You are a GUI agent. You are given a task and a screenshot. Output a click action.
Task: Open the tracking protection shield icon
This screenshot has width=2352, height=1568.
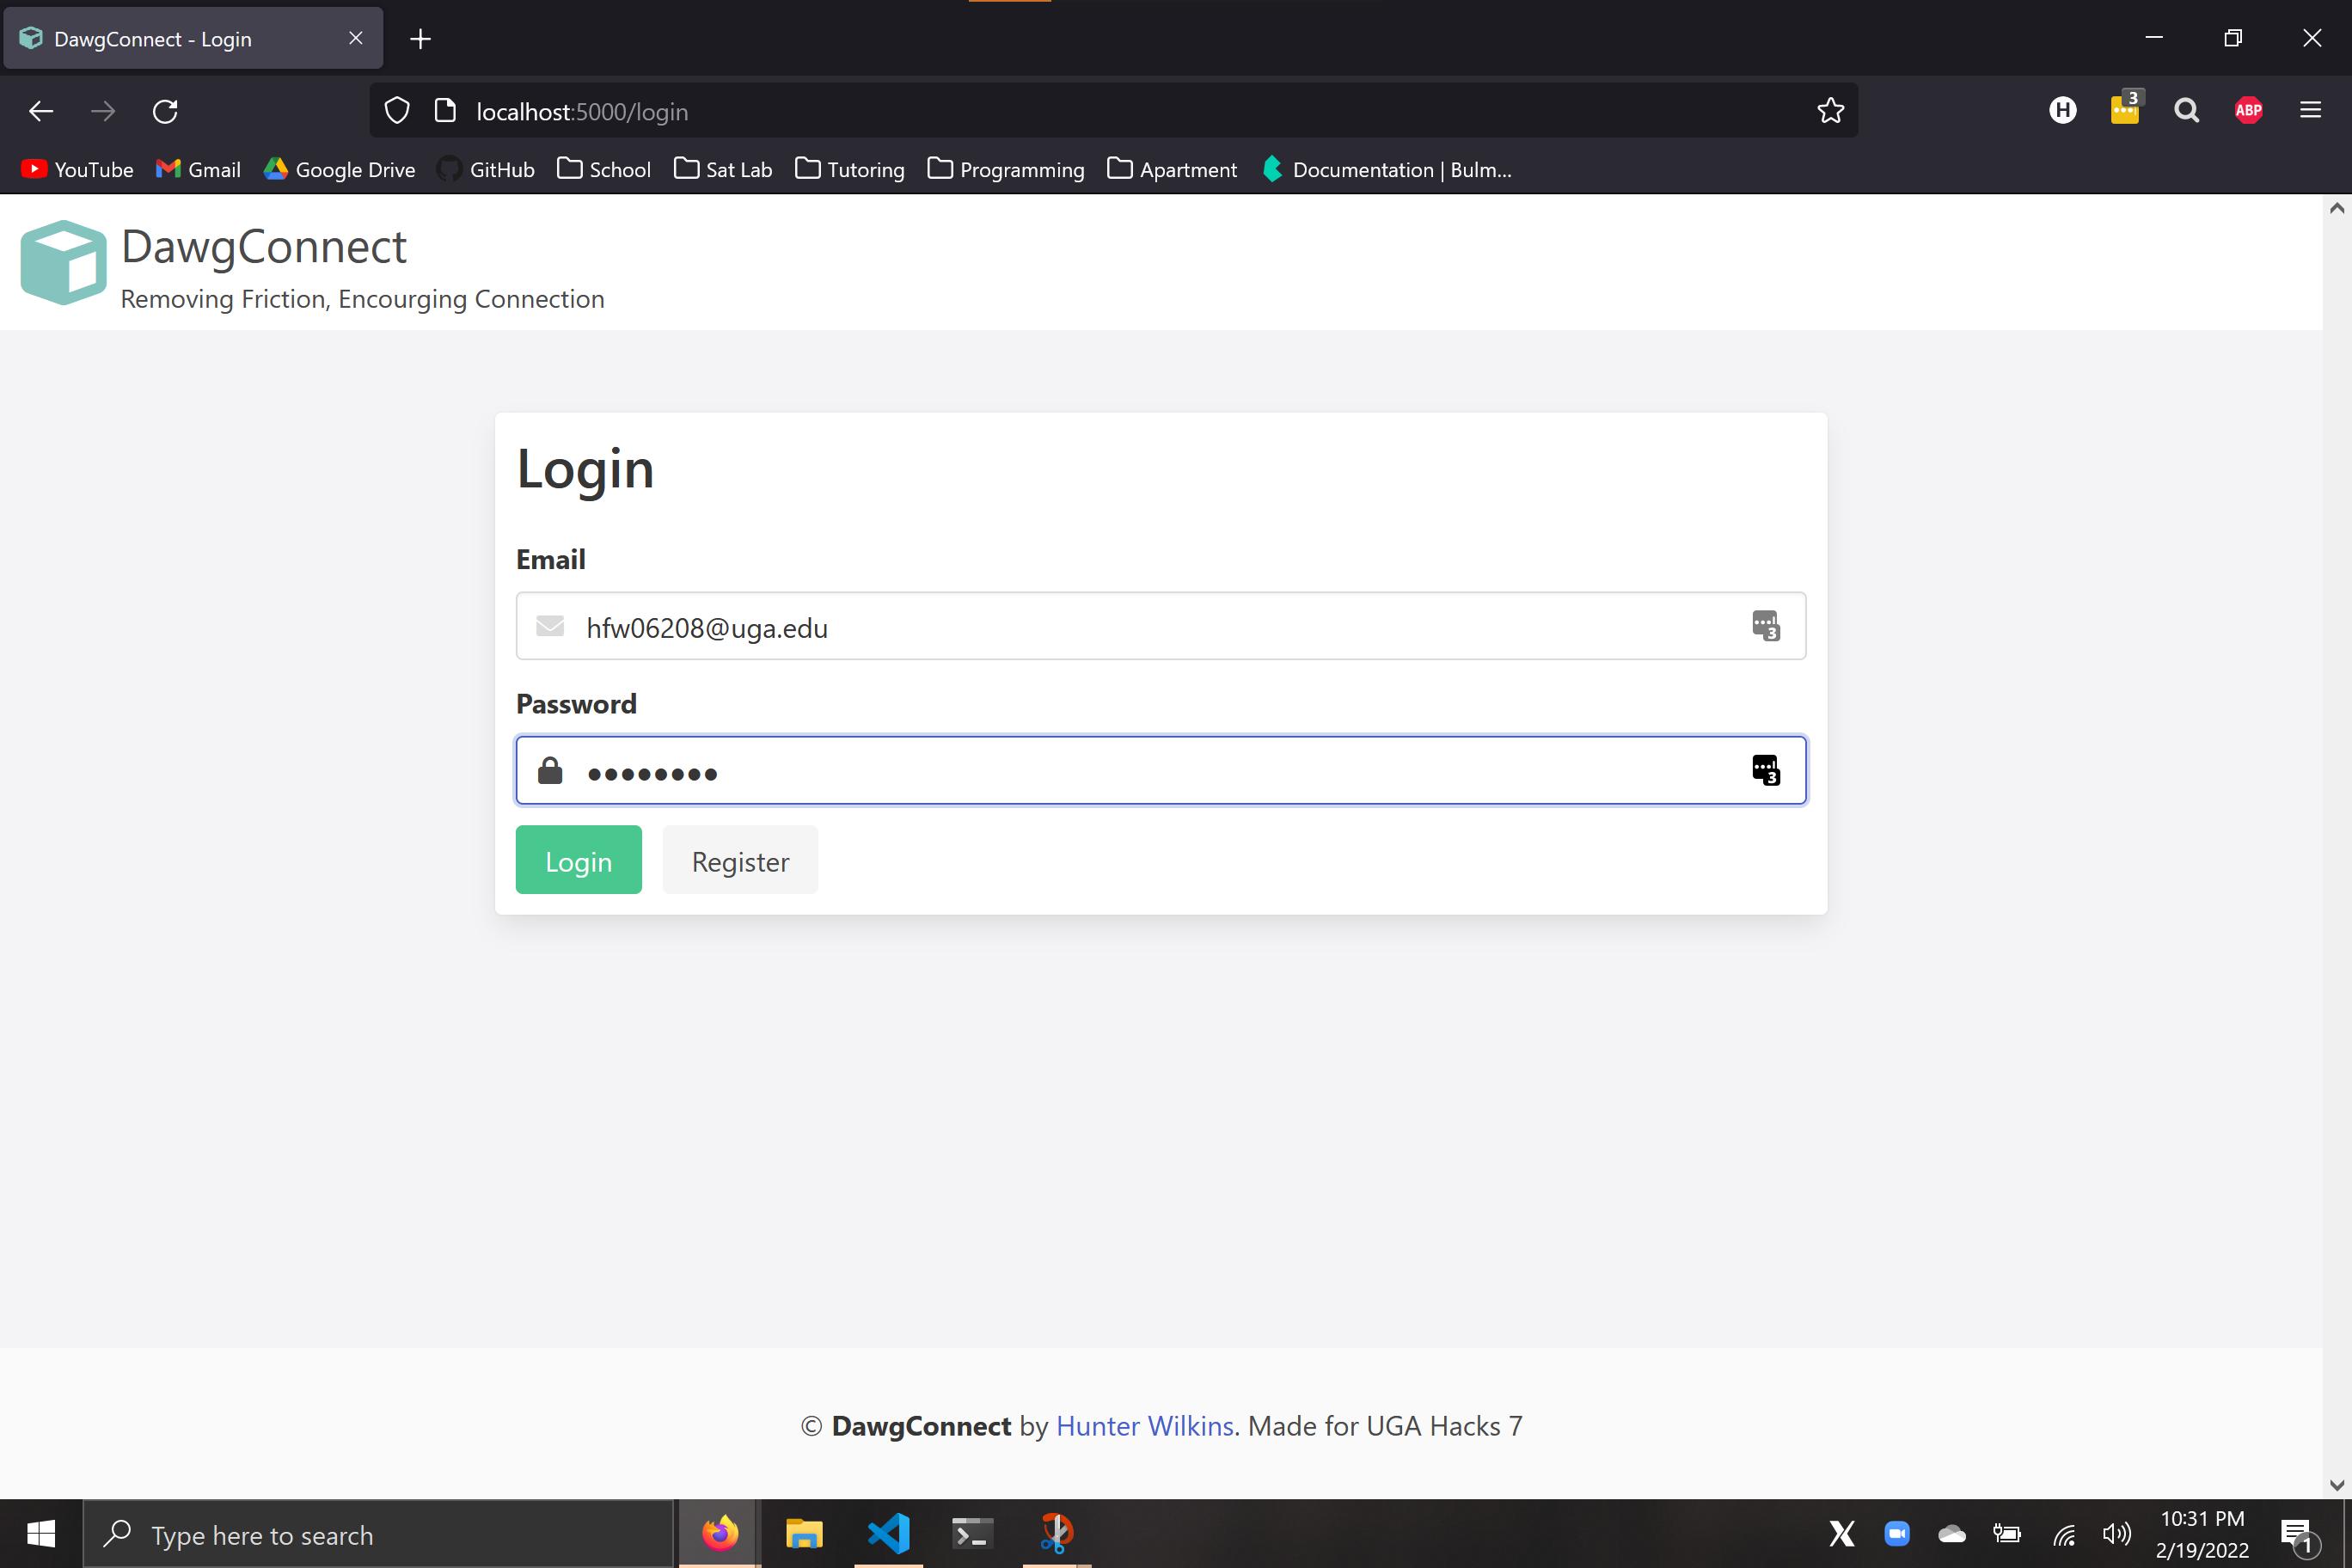coord(397,111)
